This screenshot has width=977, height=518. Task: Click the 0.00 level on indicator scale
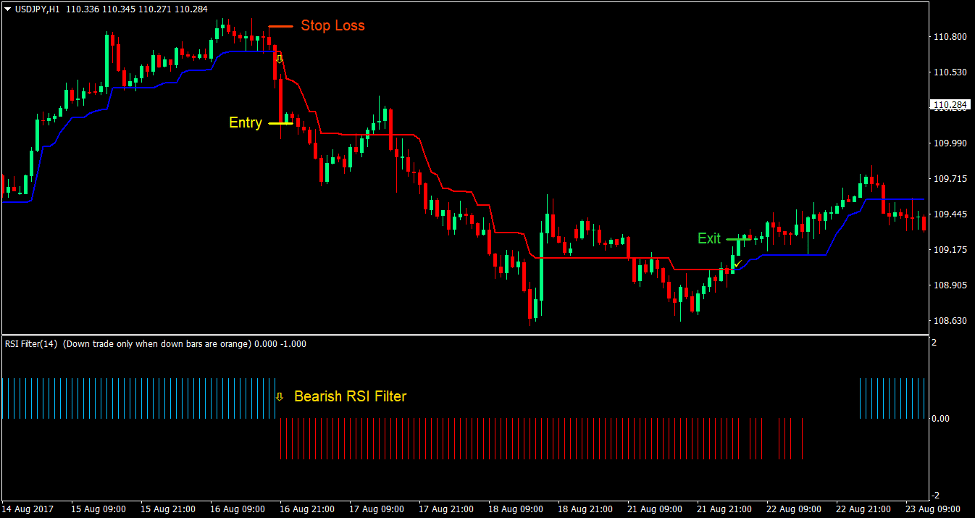pyautogui.click(x=941, y=419)
